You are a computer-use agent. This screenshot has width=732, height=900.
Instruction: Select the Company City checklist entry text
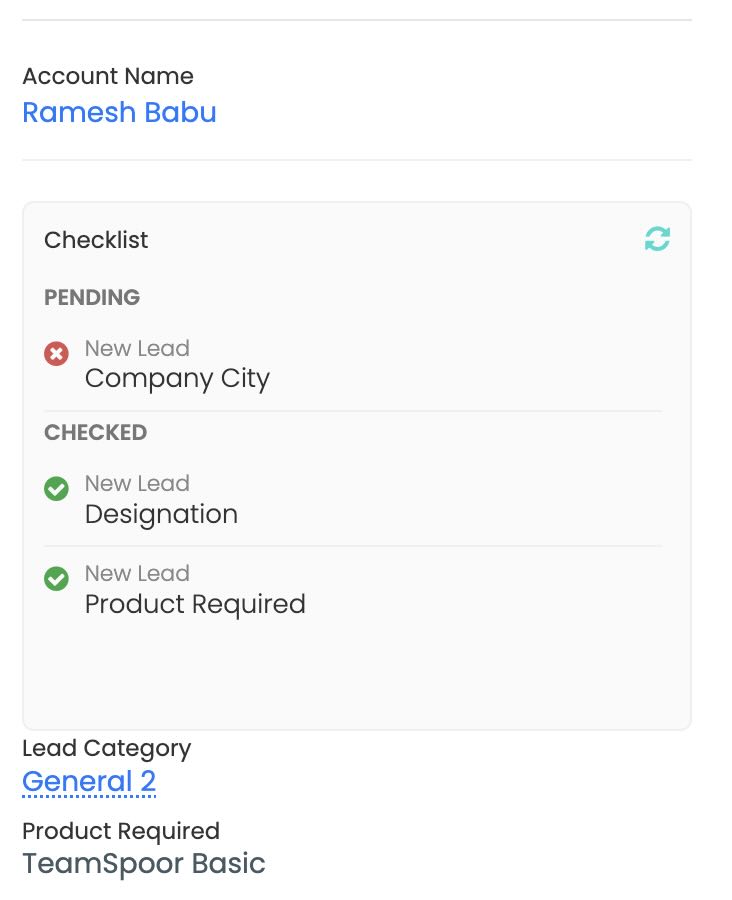(177, 378)
